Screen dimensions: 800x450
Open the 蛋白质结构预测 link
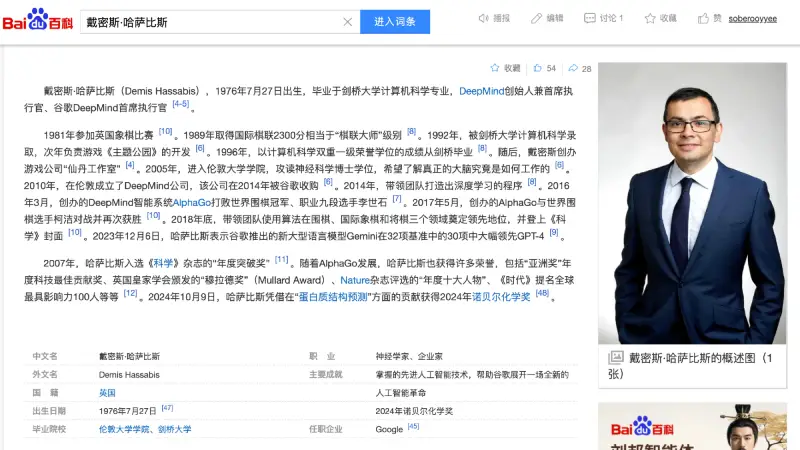coord(333,297)
